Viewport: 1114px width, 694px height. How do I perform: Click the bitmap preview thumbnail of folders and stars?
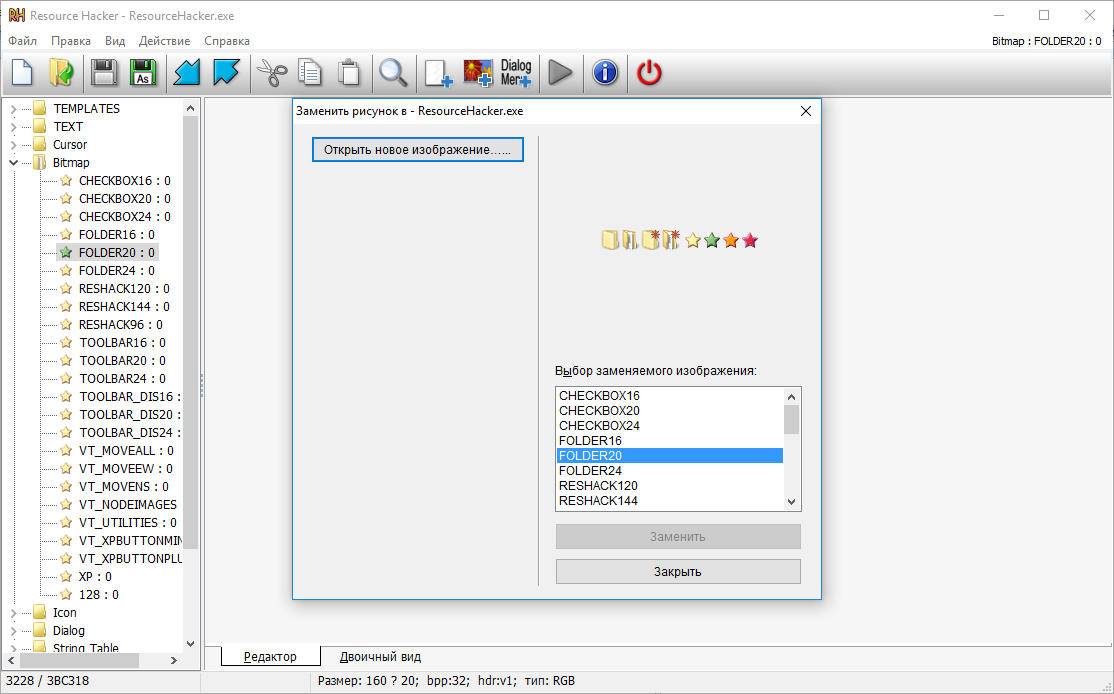(x=680, y=240)
